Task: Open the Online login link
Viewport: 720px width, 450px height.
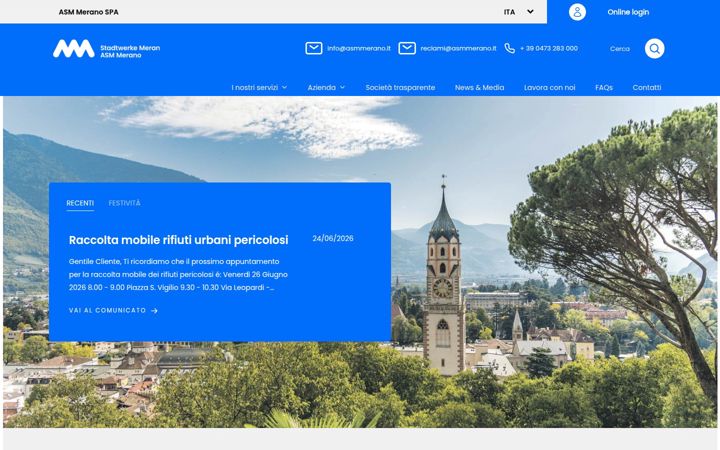Action: 628,12
